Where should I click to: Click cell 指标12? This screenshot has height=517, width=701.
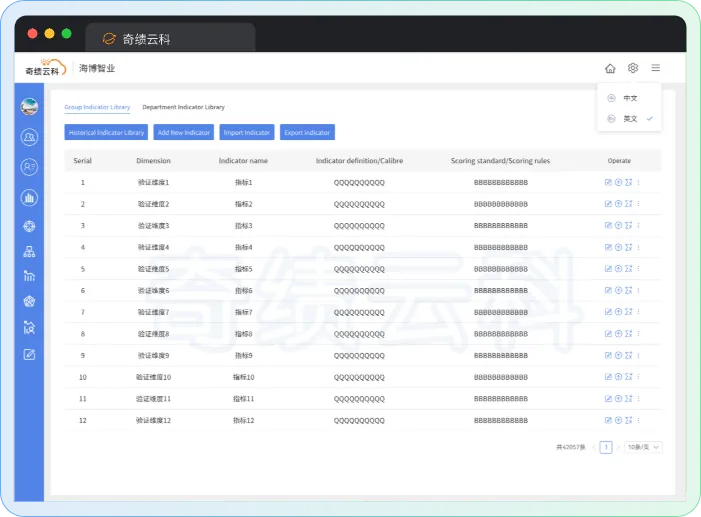[243, 420]
